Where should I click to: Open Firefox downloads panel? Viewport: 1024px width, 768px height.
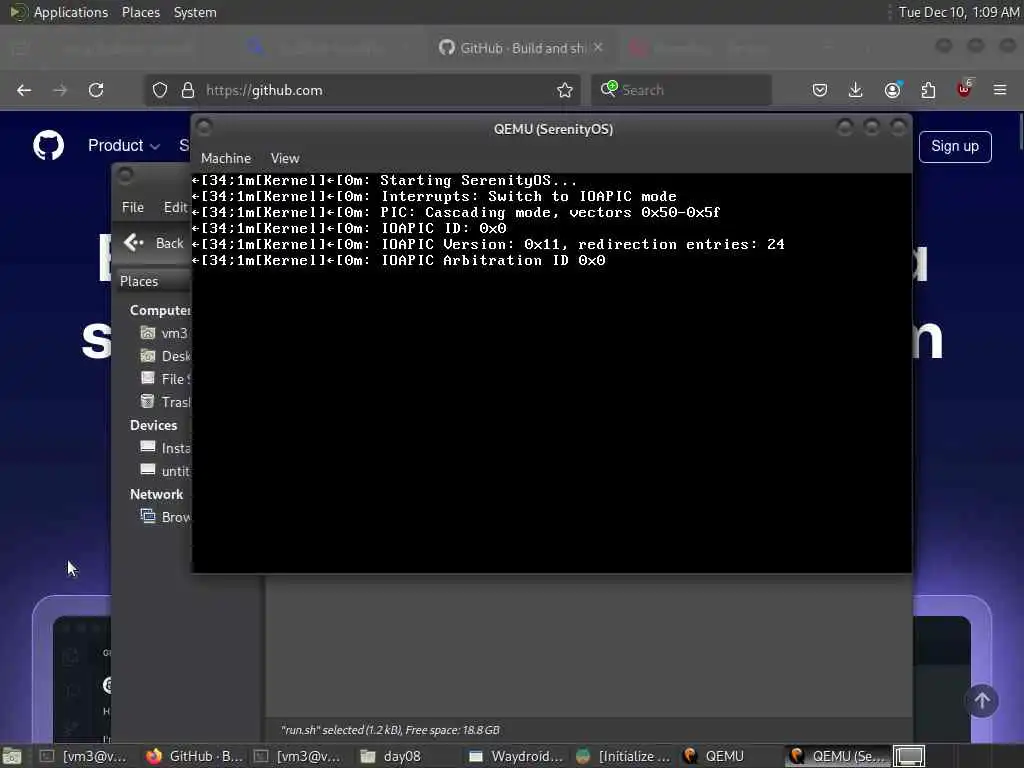point(856,90)
